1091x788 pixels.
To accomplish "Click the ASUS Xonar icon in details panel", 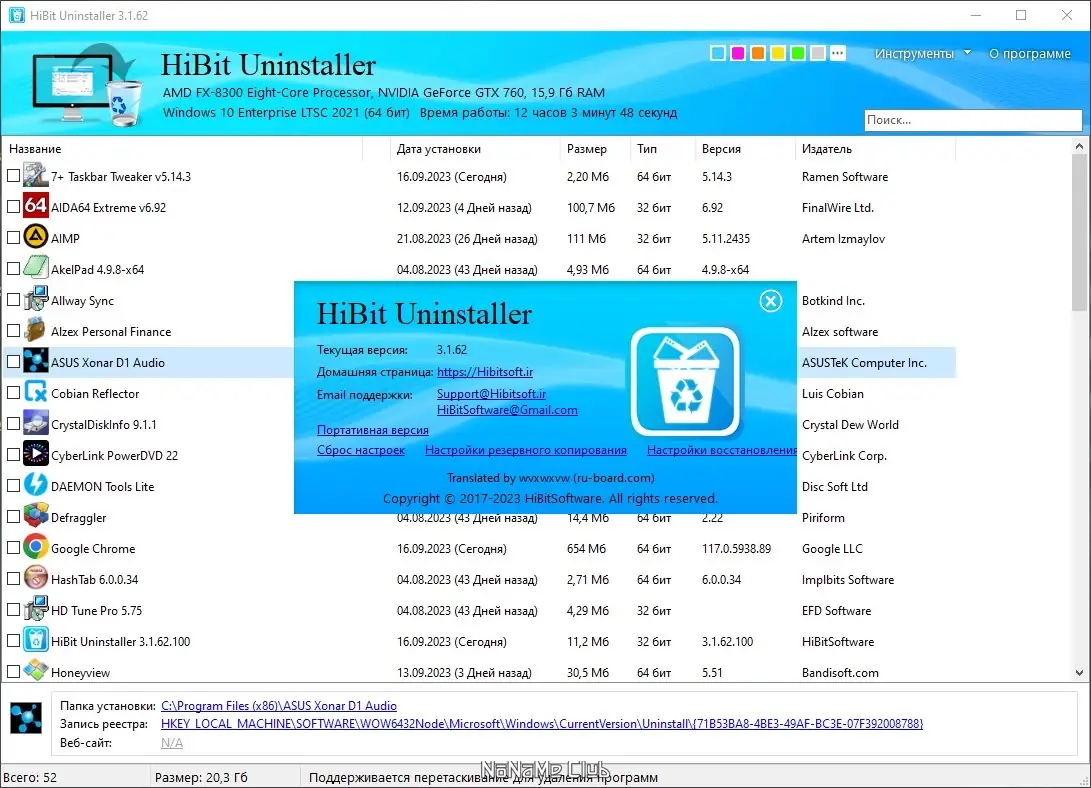I will point(26,718).
